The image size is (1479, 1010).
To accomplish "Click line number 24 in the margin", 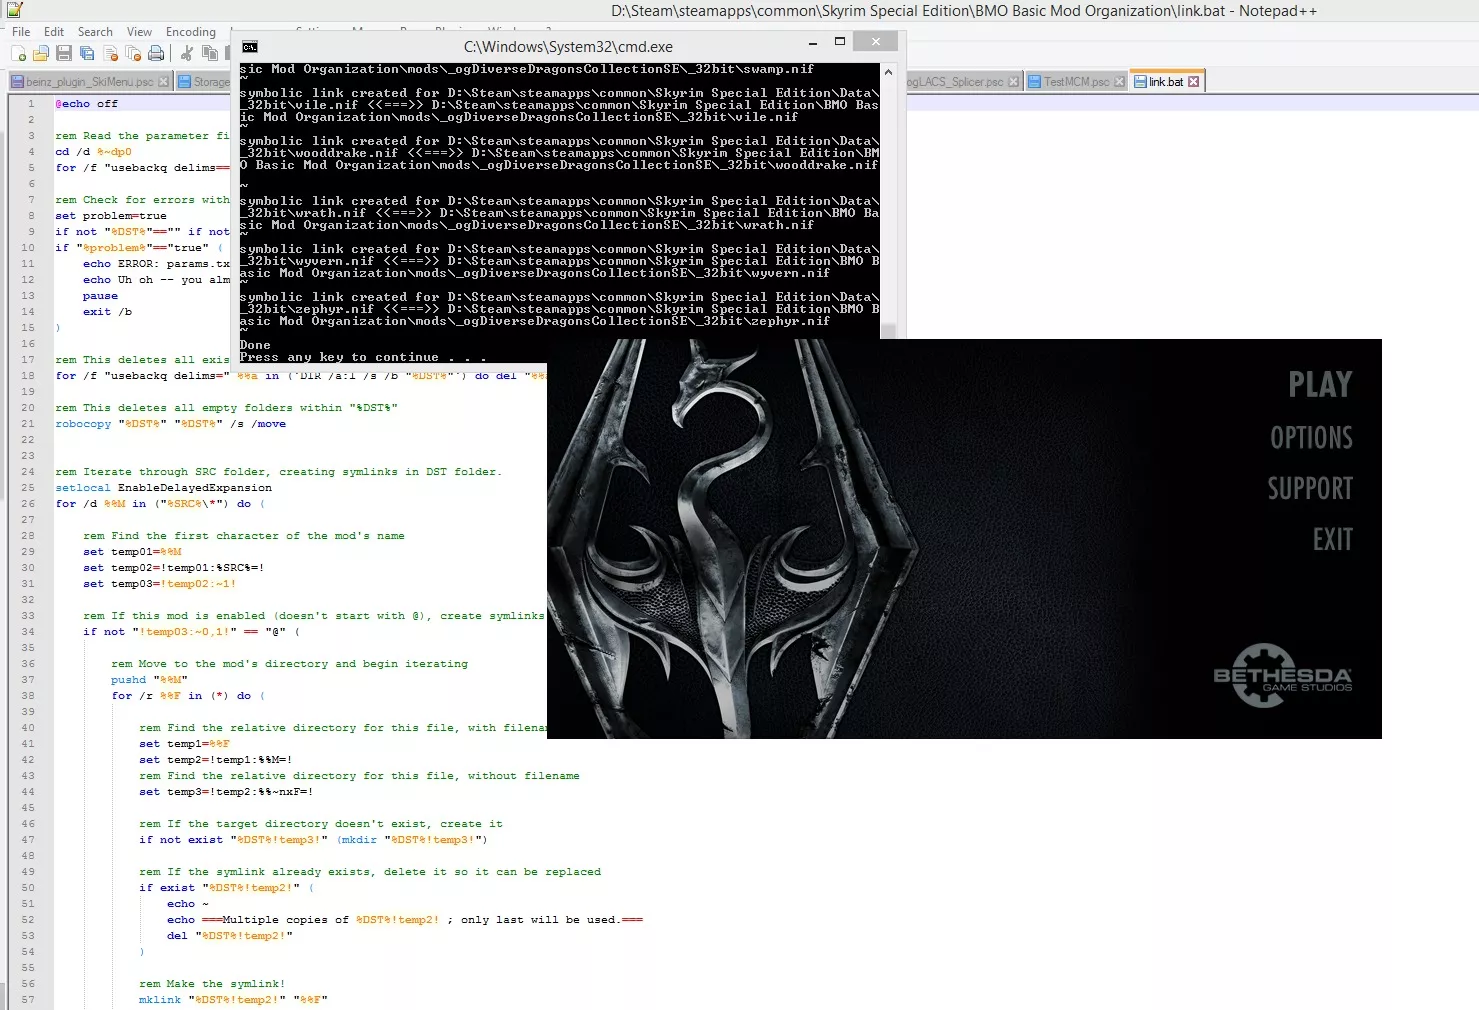I will [x=28, y=472].
